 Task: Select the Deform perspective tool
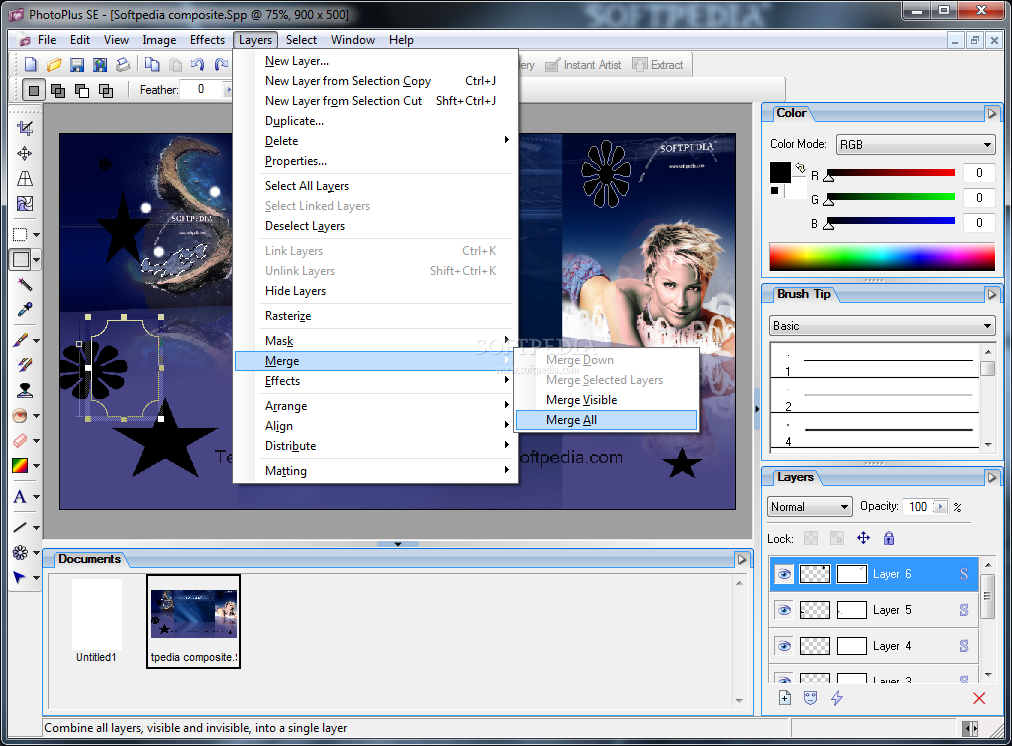click(x=25, y=178)
